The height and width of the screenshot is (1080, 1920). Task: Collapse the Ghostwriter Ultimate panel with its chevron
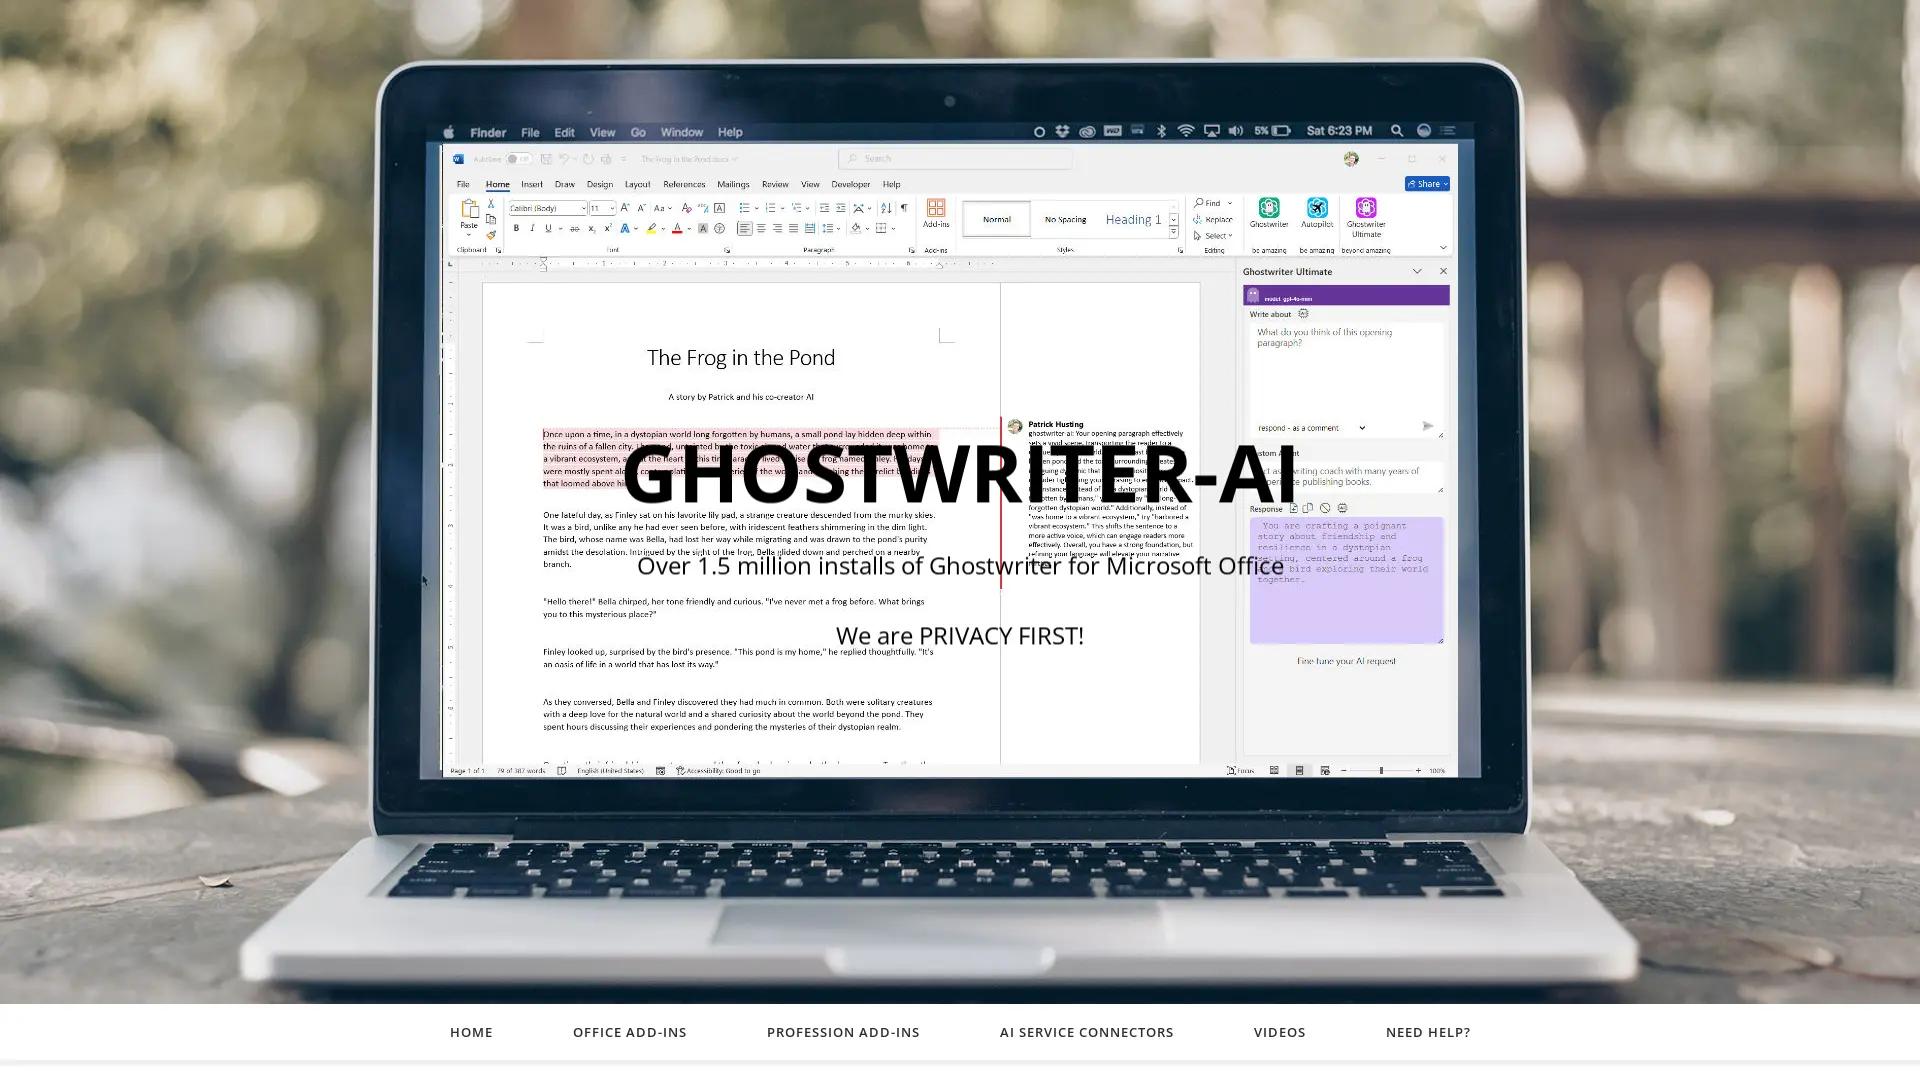[1417, 271]
